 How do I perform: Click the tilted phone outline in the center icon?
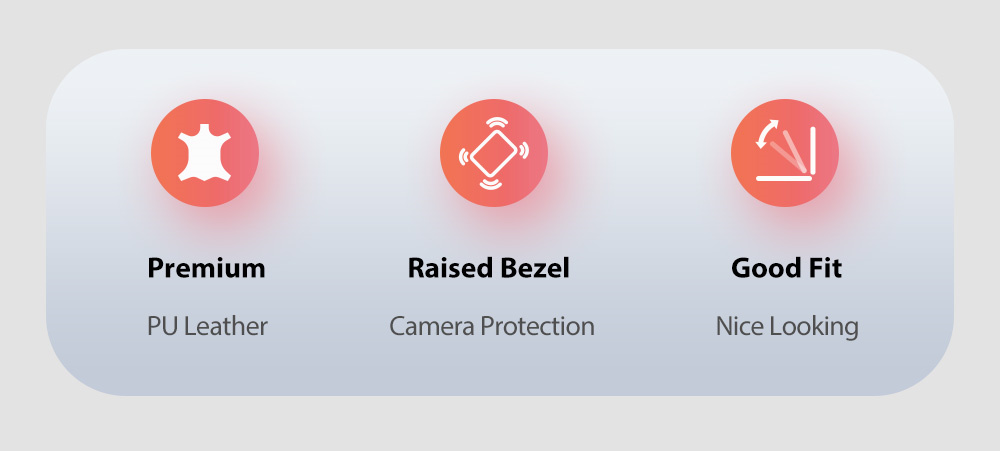[x=494, y=154]
